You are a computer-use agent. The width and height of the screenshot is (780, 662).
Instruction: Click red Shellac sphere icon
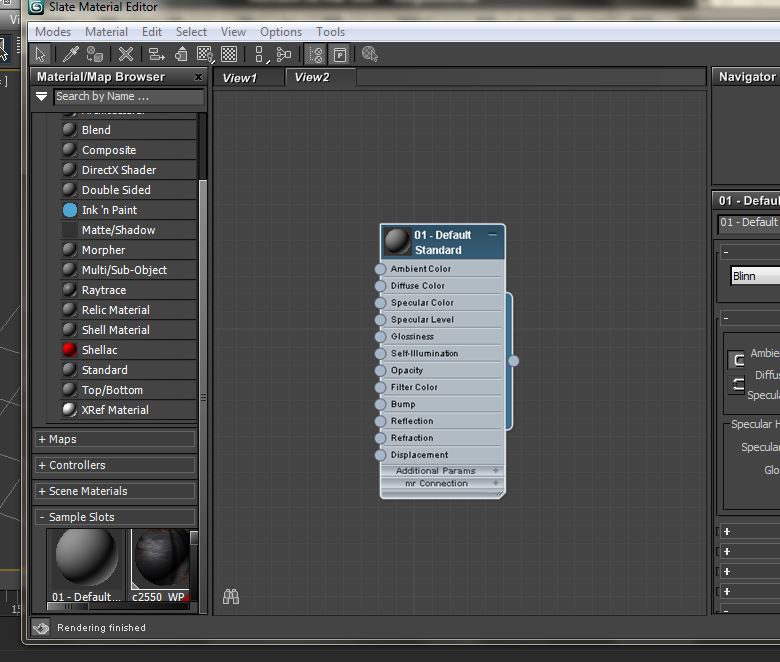pyautogui.click(x=70, y=350)
